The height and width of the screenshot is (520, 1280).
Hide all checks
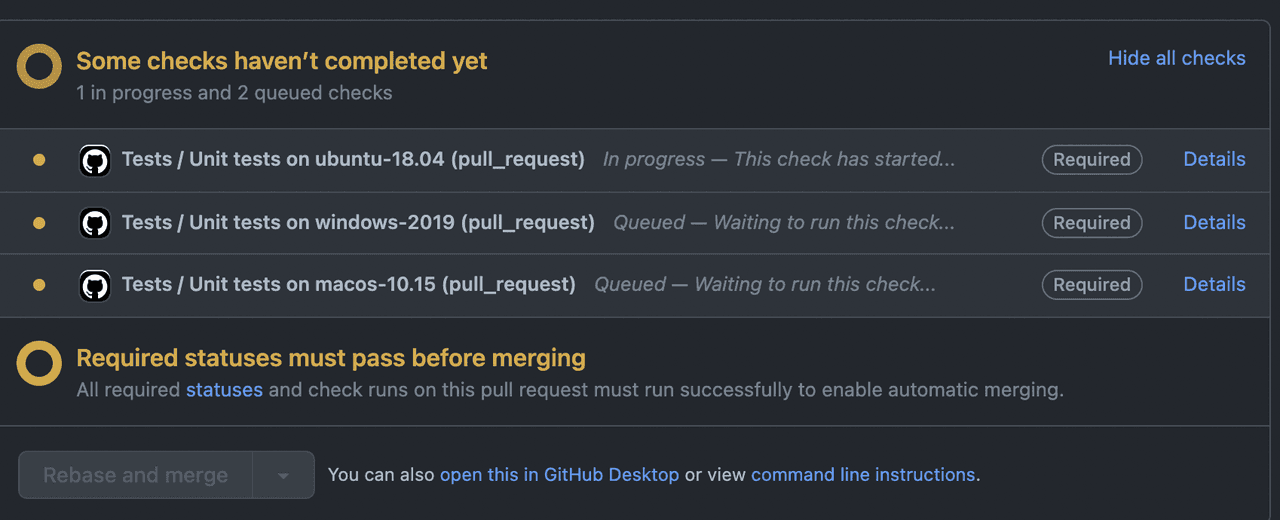[1176, 58]
